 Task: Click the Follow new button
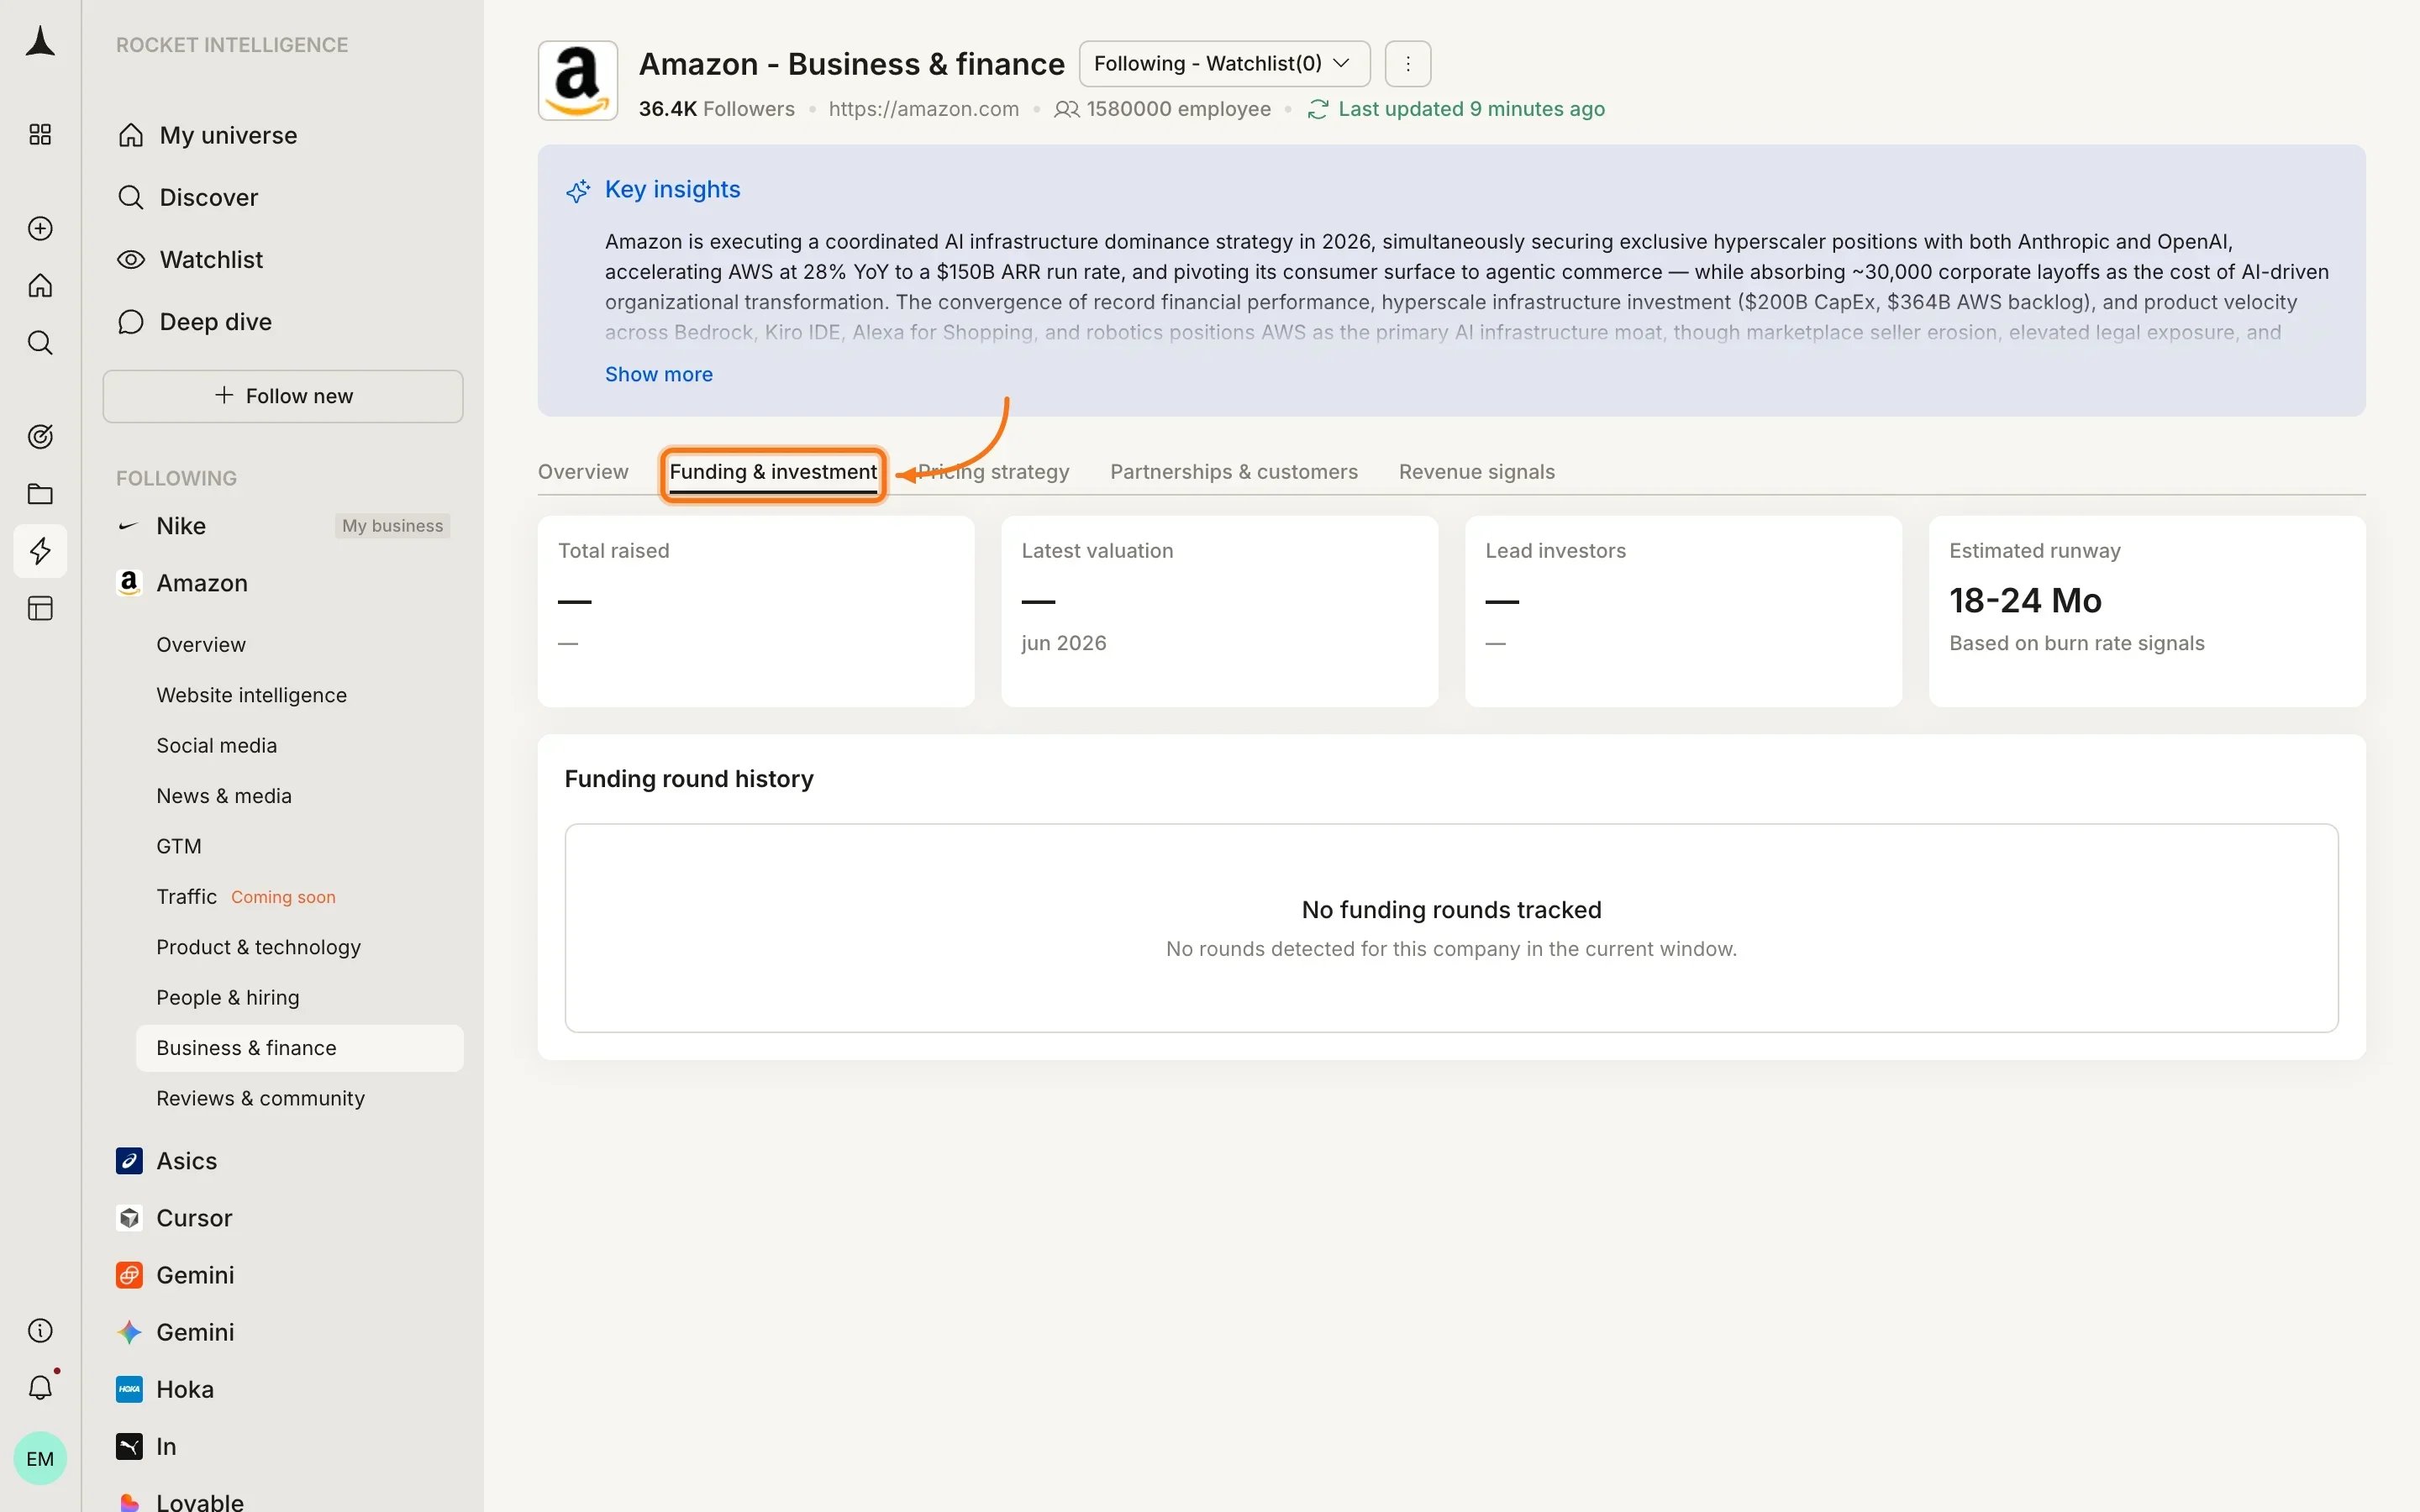[283, 396]
